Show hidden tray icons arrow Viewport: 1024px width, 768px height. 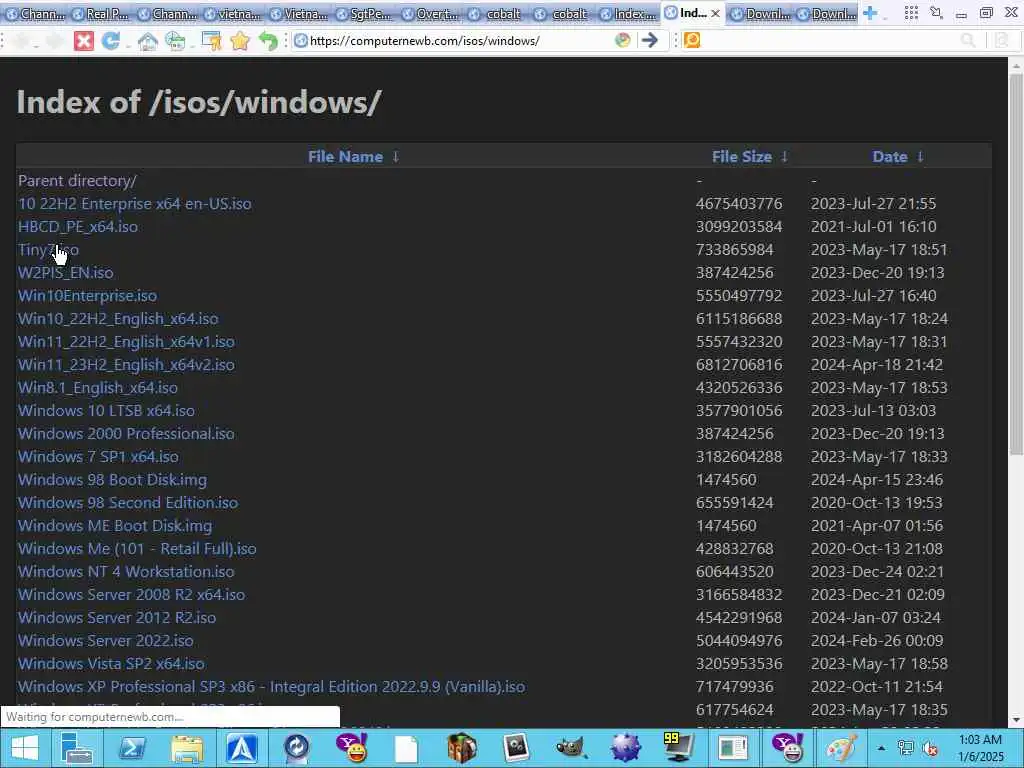click(x=882, y=748)
